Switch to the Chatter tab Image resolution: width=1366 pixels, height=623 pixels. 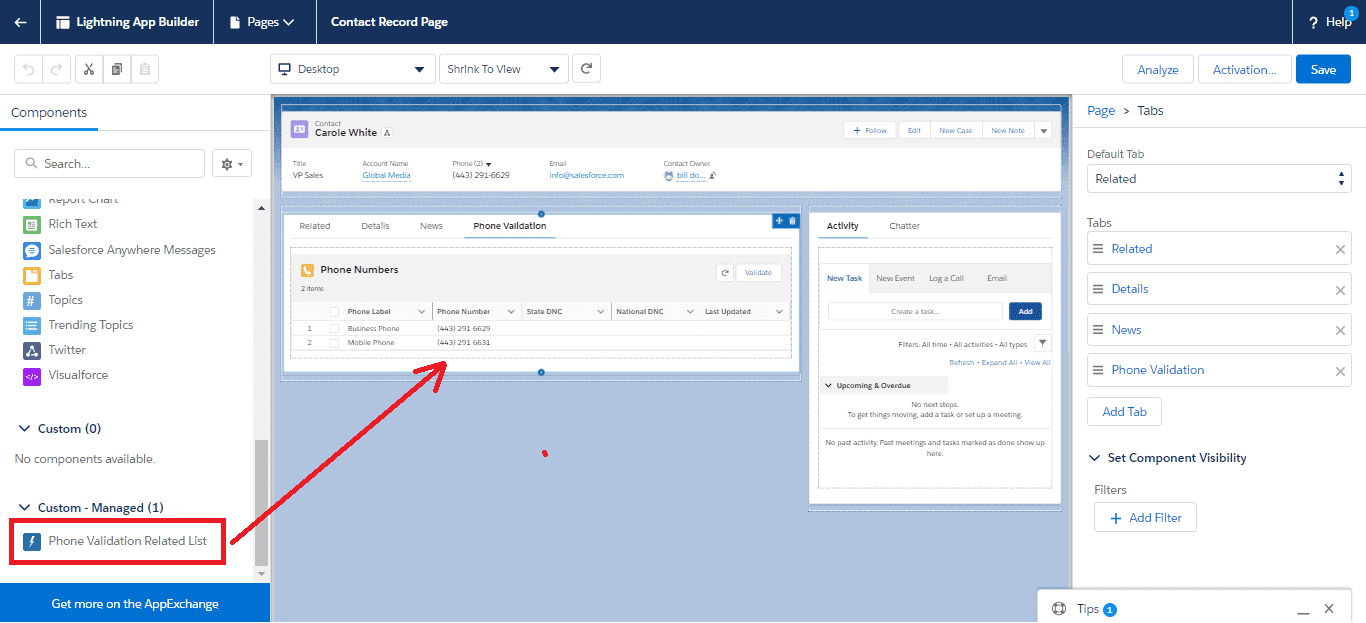coord(904,226)
